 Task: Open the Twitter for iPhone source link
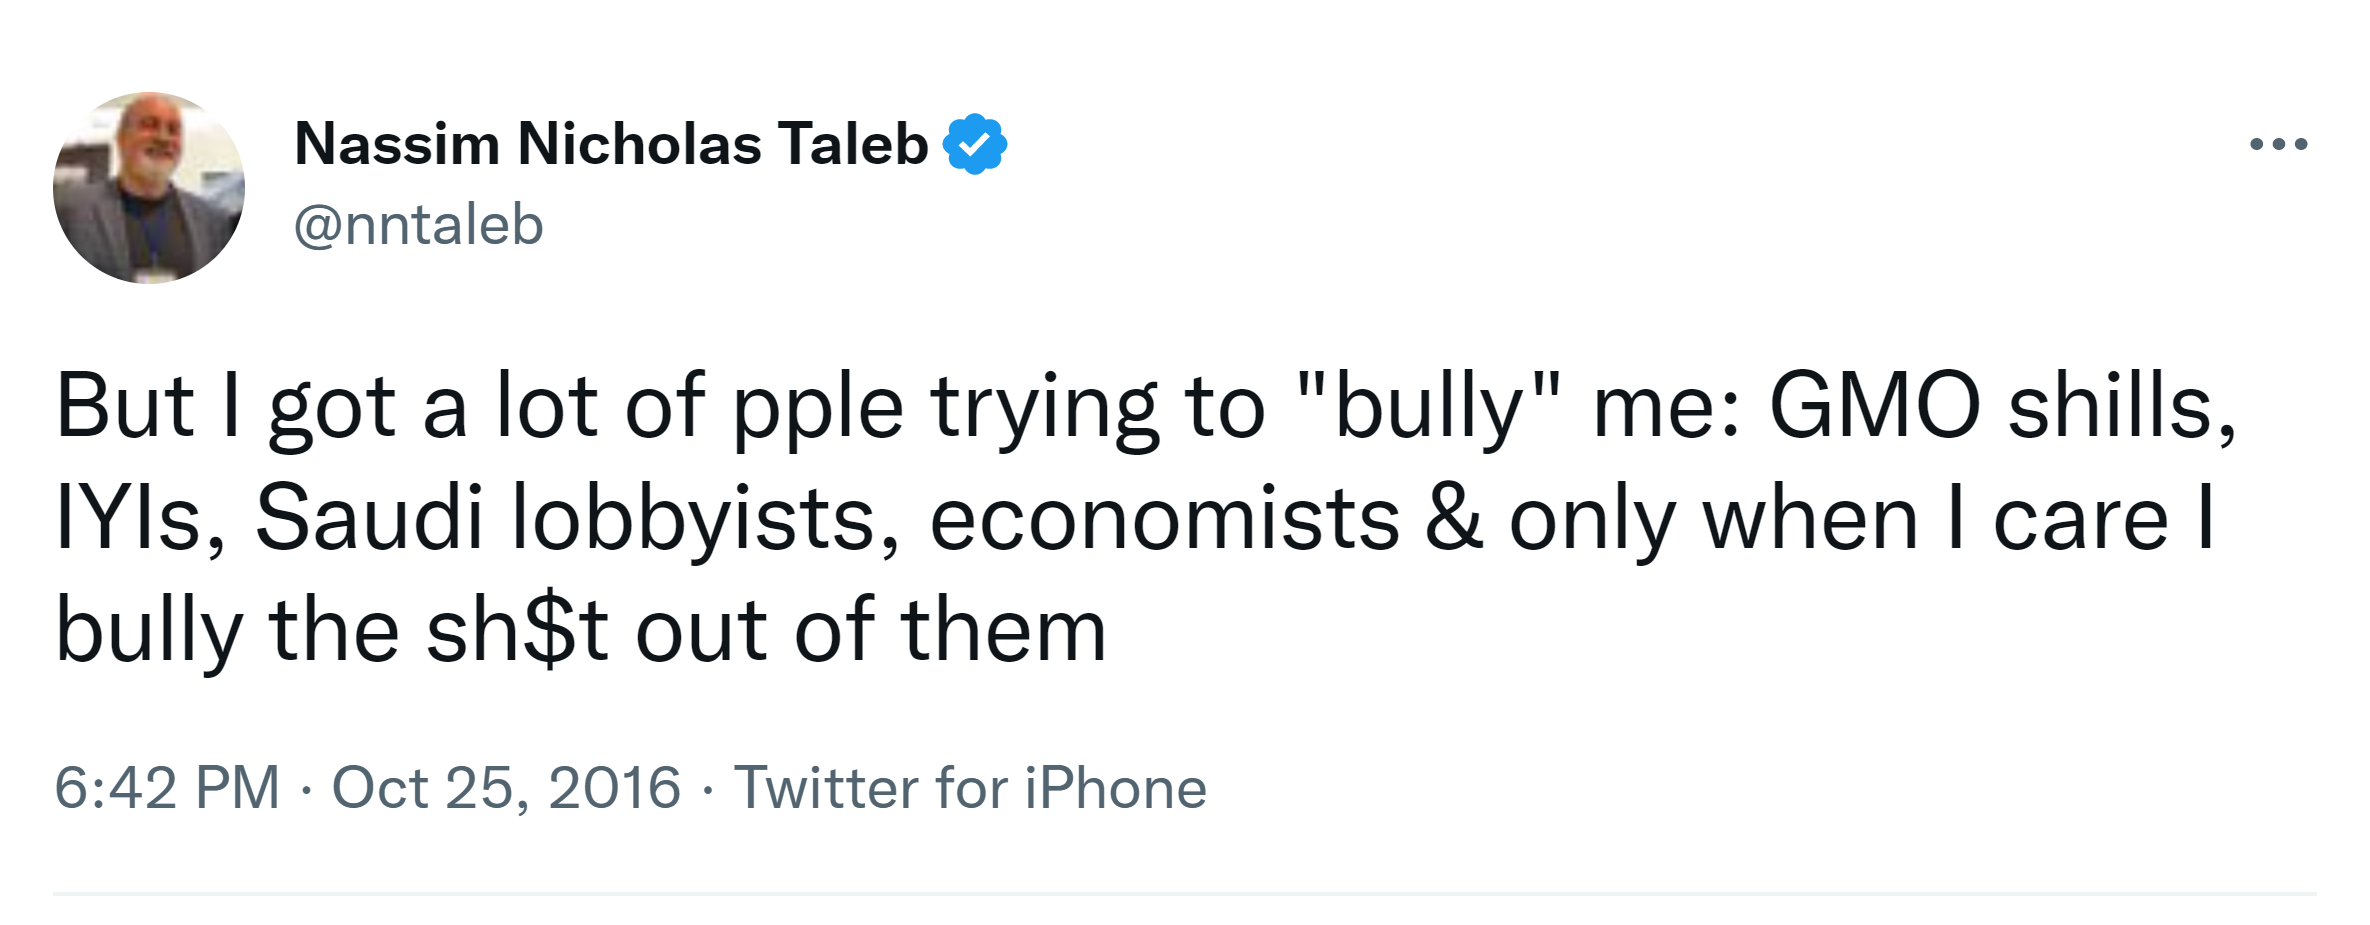point(970,788)
